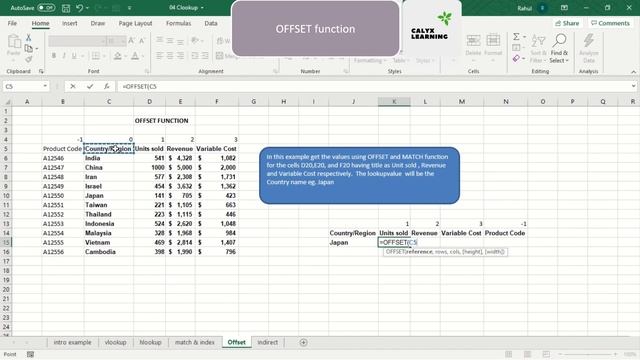
Task: Confirm formula with the checkmark icon
Action: (x=90, y=86)
